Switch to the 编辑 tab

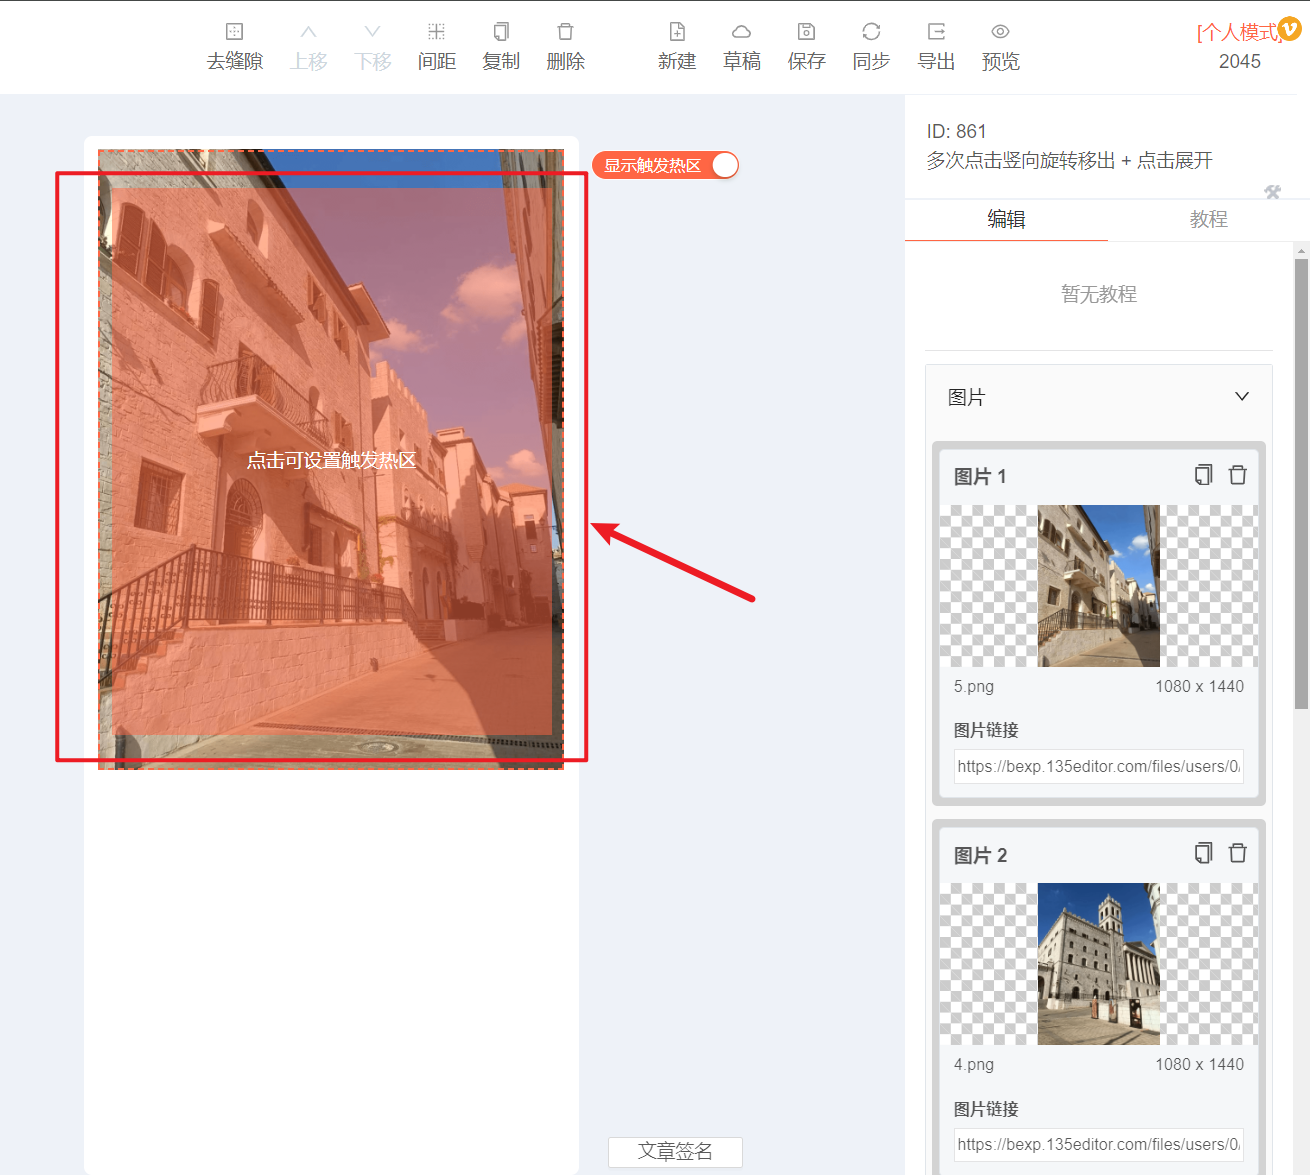click(x=1006, y=219)
